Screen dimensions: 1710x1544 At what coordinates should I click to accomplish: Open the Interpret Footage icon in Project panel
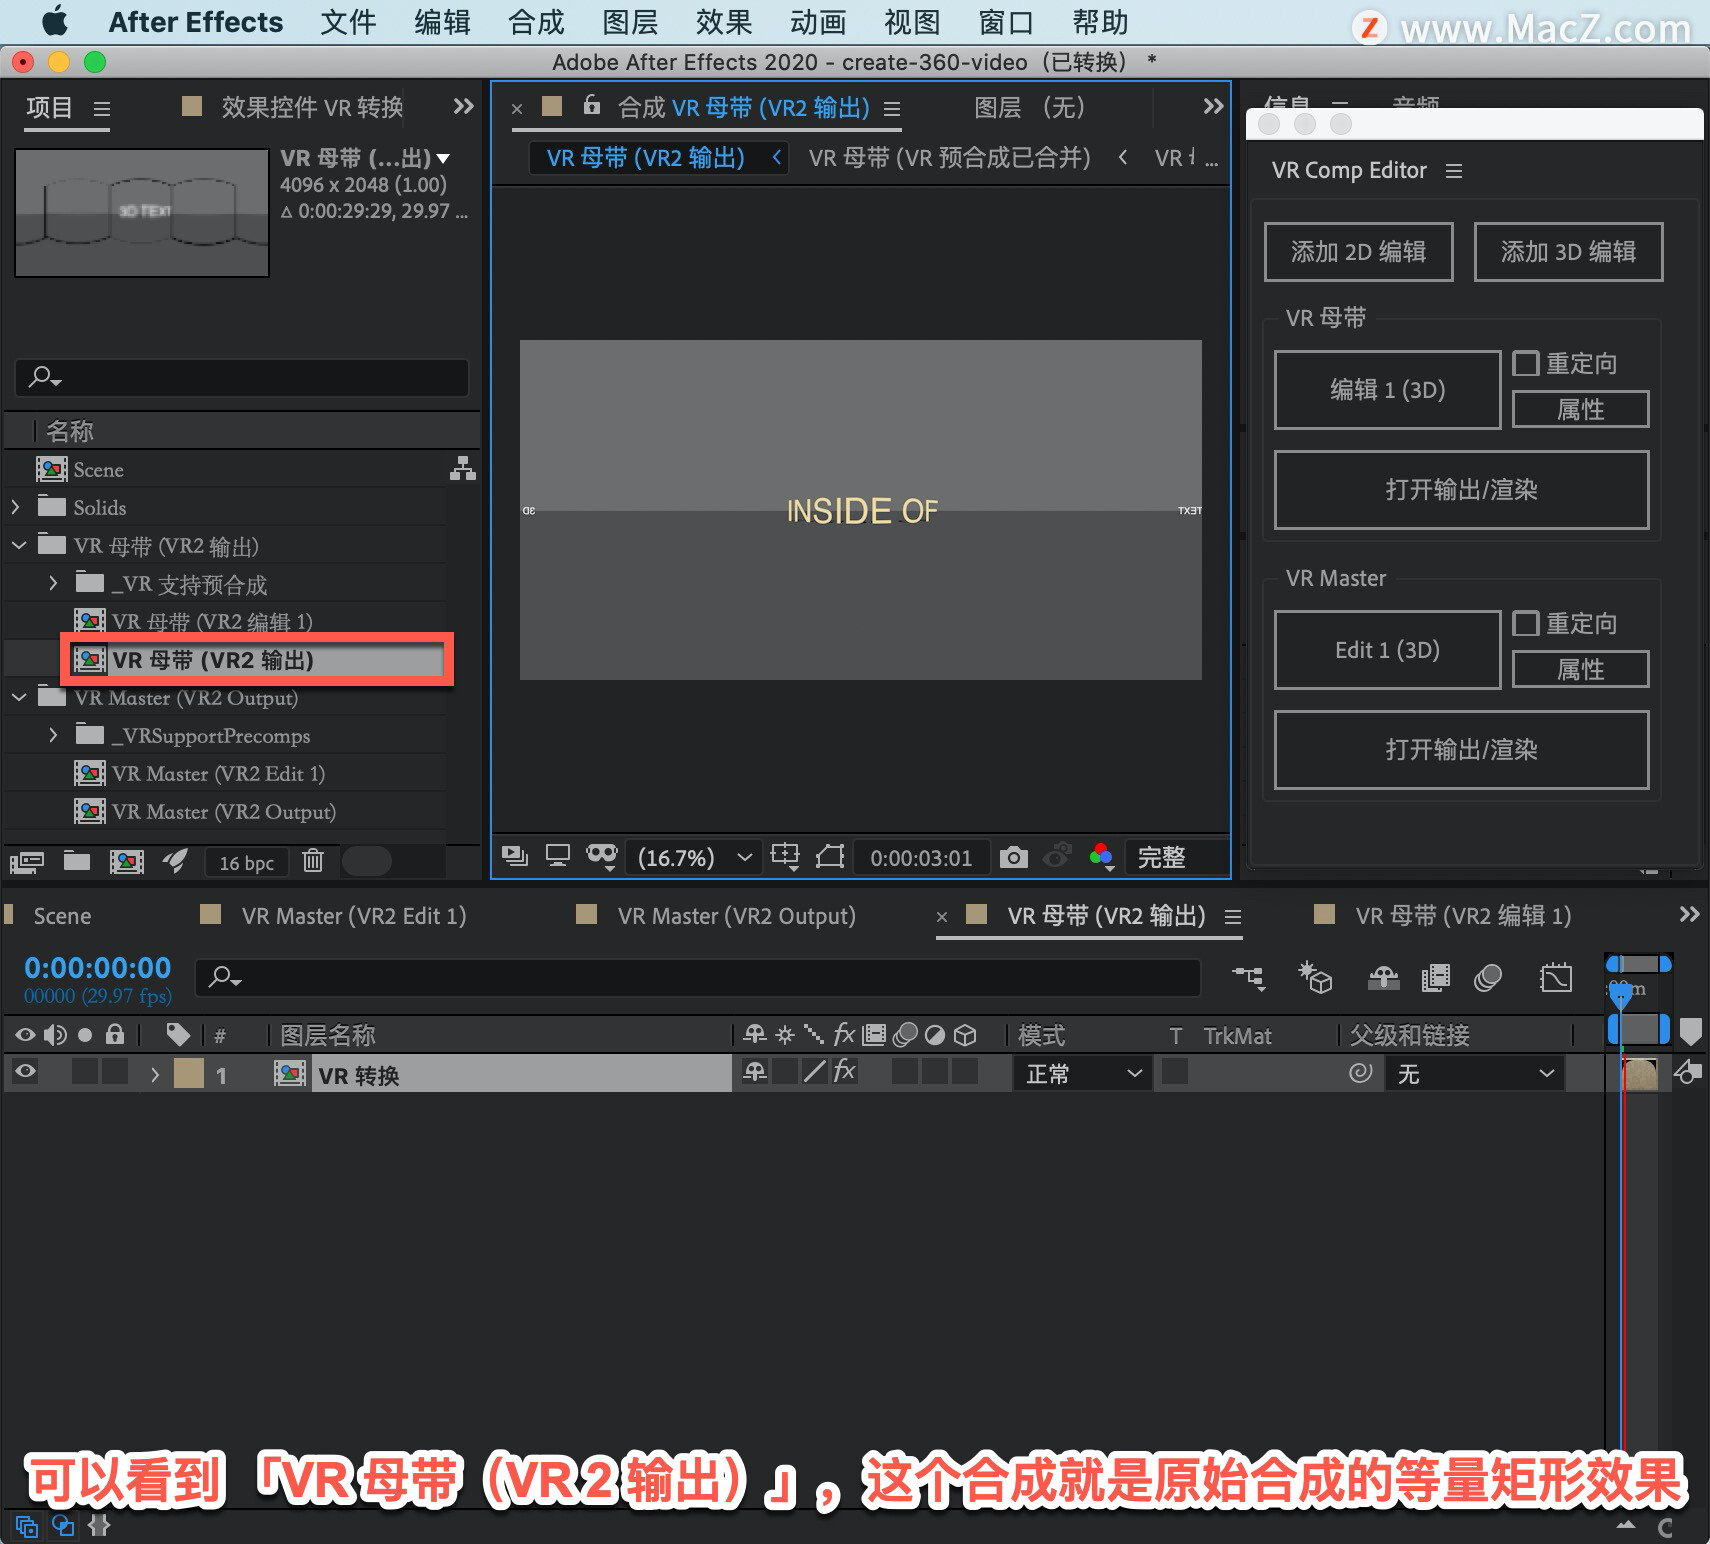[x=27, y=861]
